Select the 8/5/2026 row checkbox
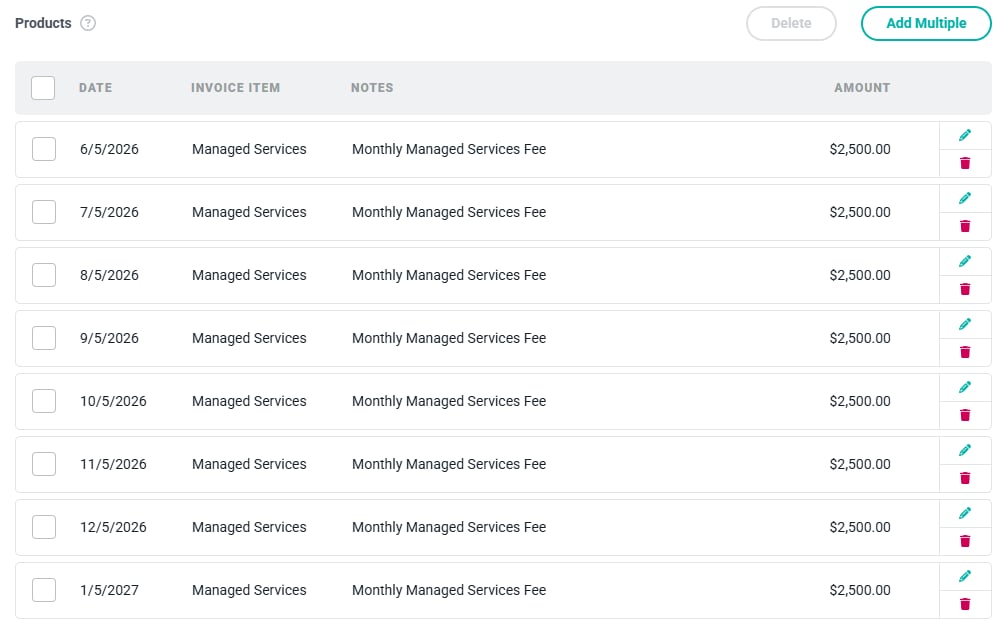 click(44, 275)
